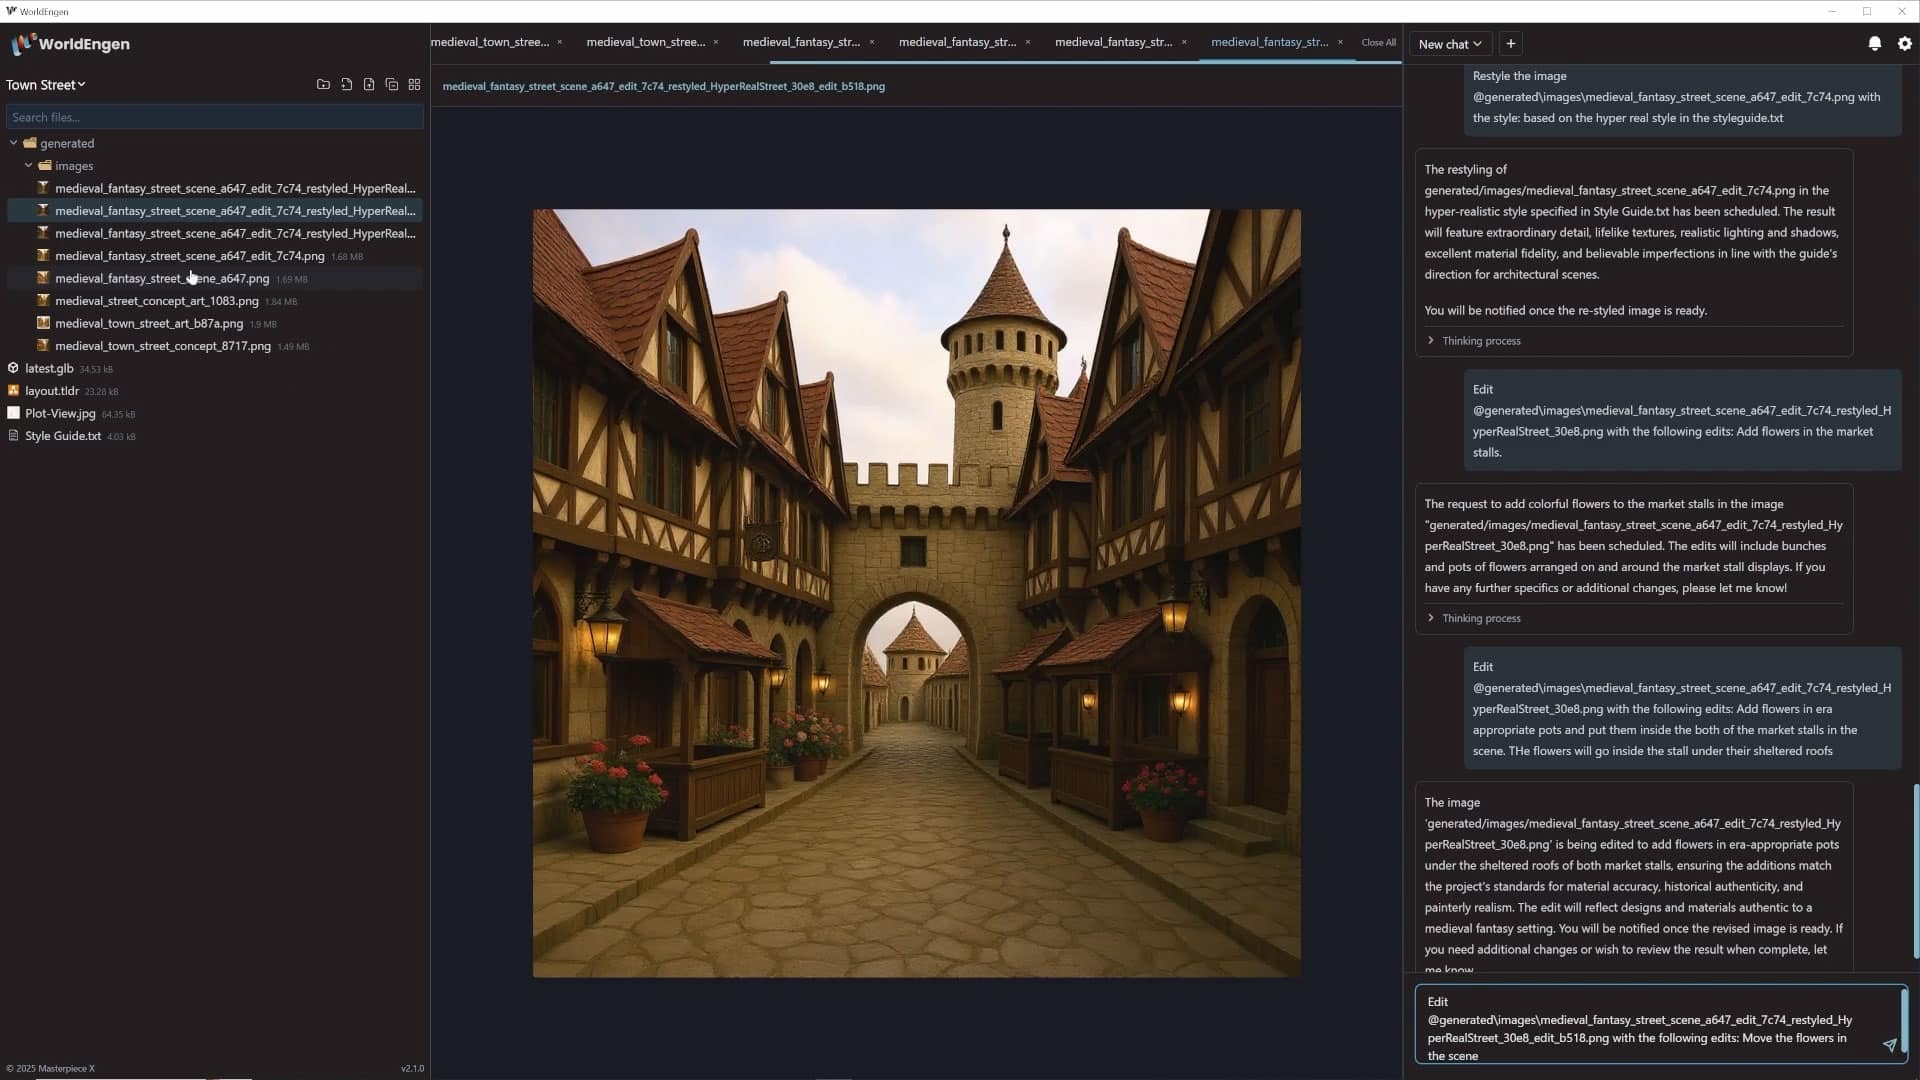Click the Close All button
This screenshot has width=1920, height=1080.
(x=1377, y=42)
